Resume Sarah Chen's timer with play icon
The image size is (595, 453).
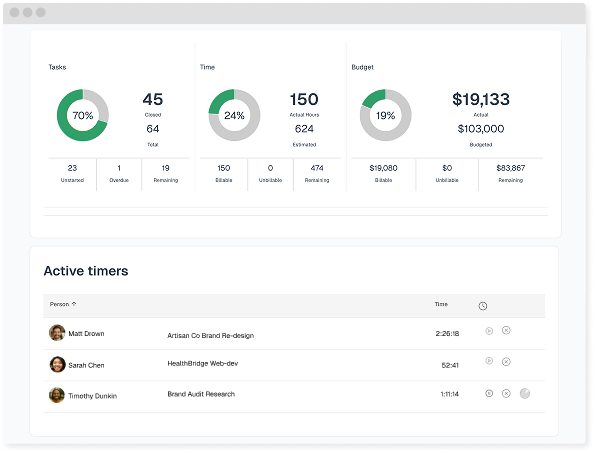489,361
